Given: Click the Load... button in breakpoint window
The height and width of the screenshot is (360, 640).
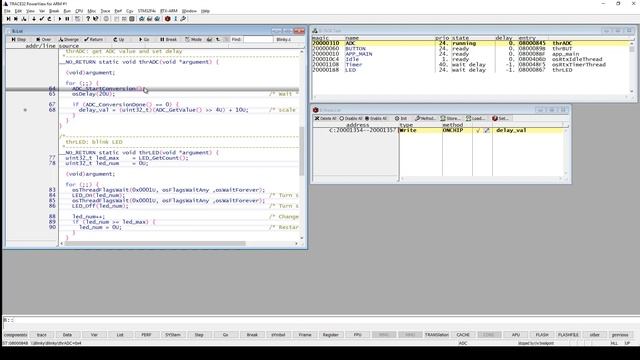Looking at the screenshot, I should pos(476,118).
